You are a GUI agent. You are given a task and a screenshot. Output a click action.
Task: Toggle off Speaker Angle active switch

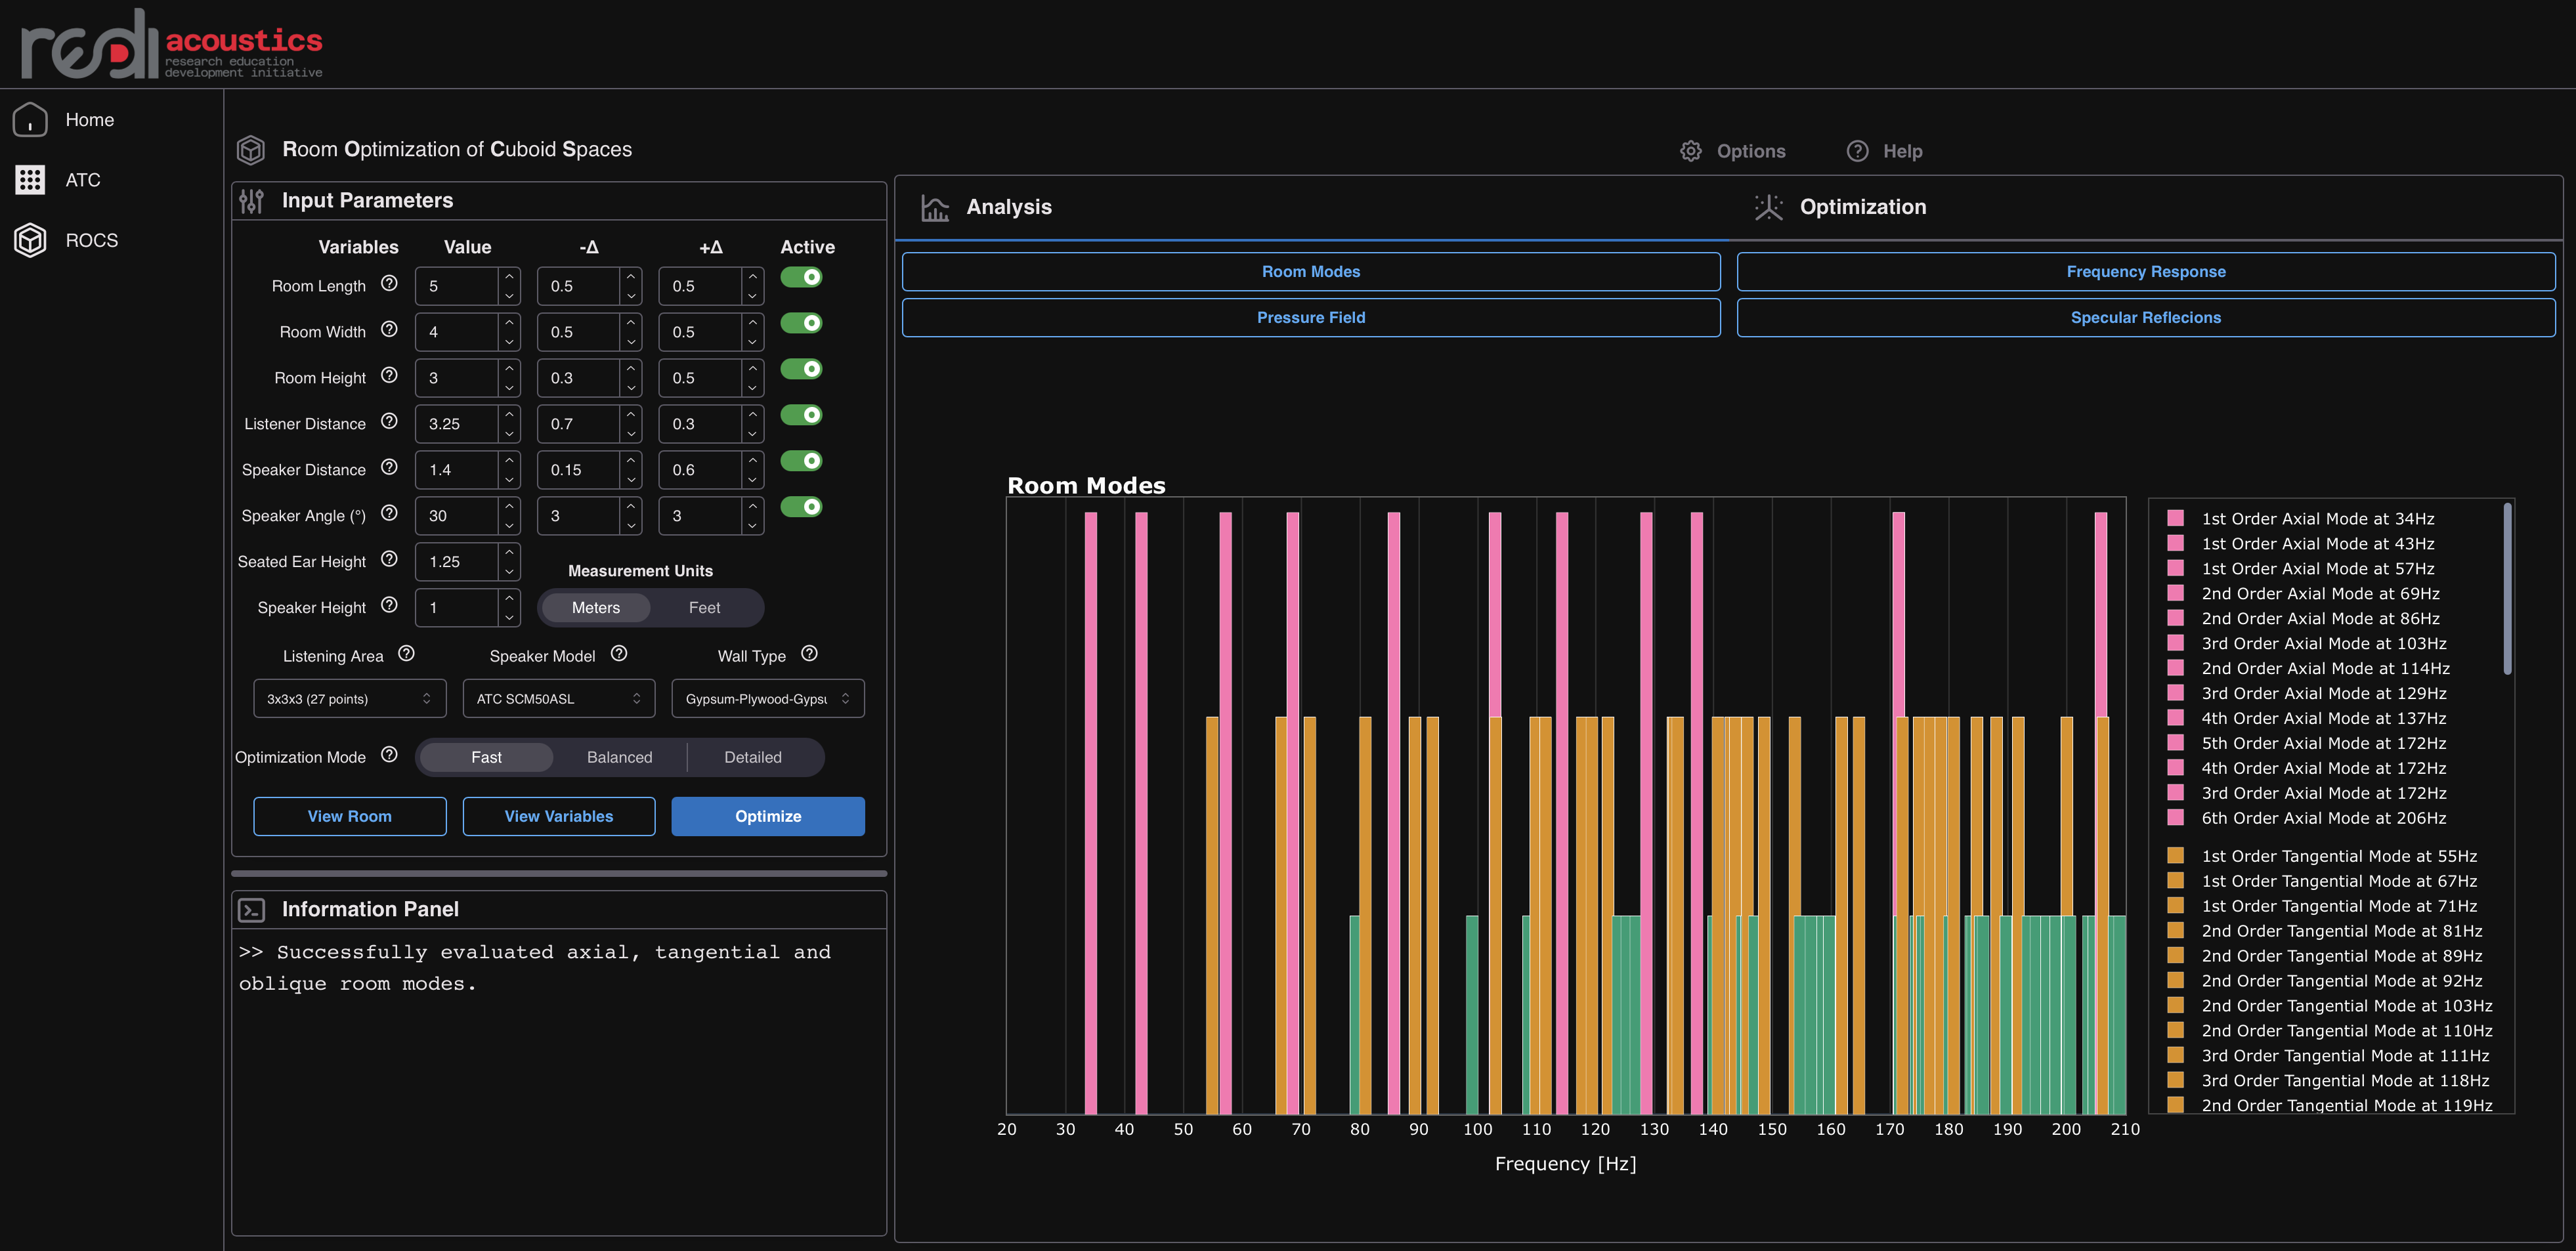click(x=801, y=507)
